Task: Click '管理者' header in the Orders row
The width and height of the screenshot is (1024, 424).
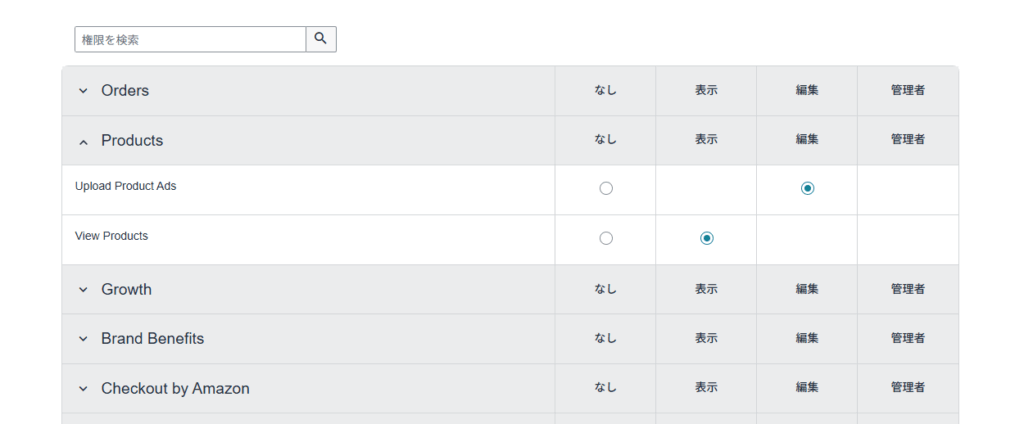Action: [x=907, y=90]
